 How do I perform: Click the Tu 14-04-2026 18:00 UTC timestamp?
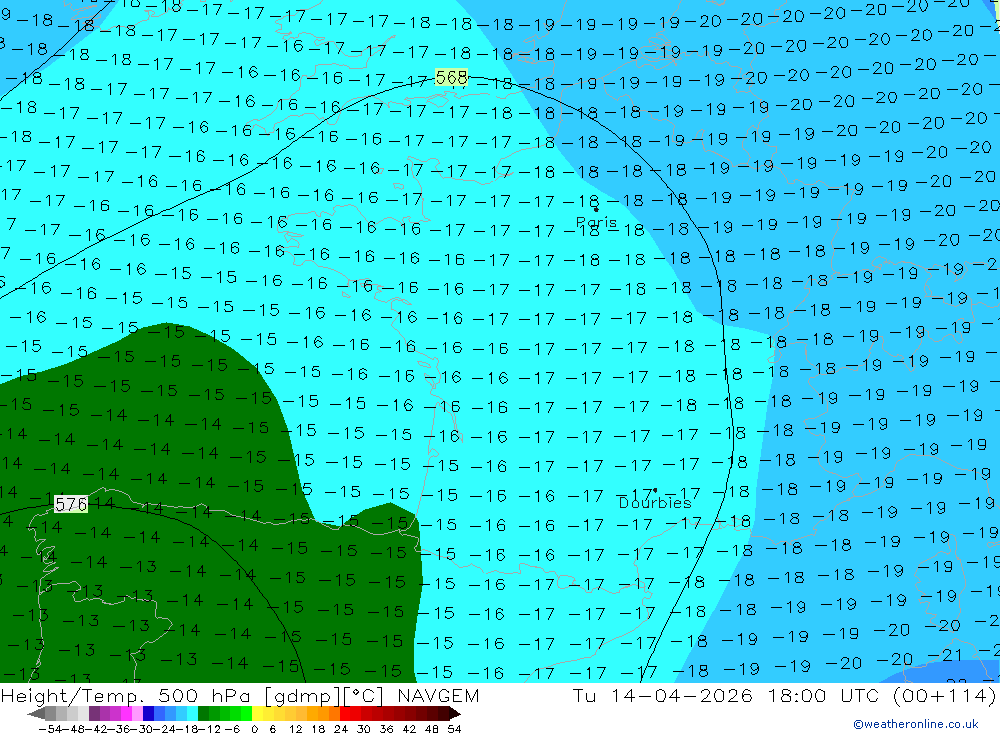coord(727,696)
